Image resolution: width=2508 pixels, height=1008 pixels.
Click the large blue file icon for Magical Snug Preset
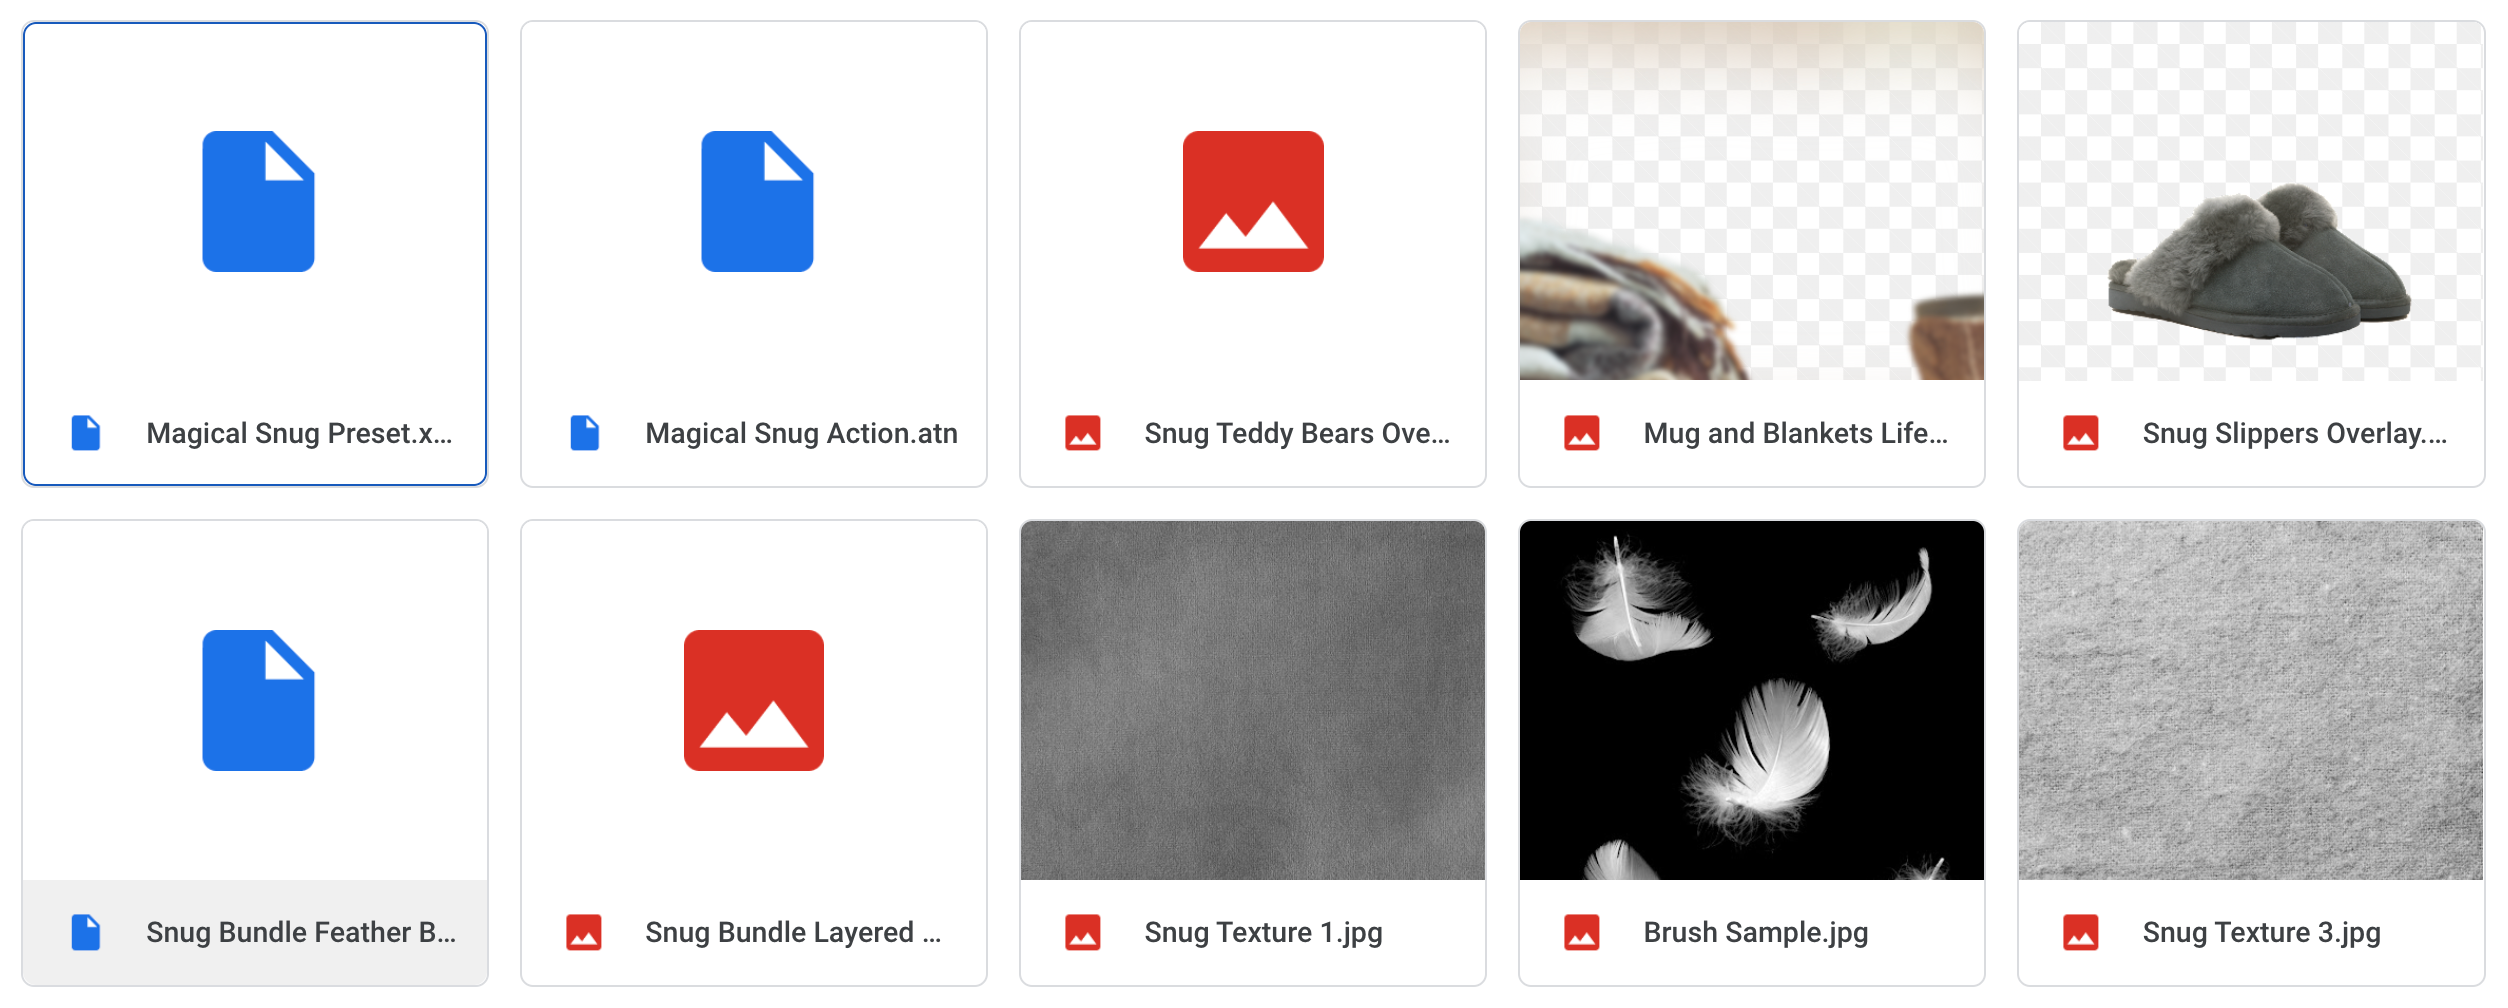click(x=258, y=201)
